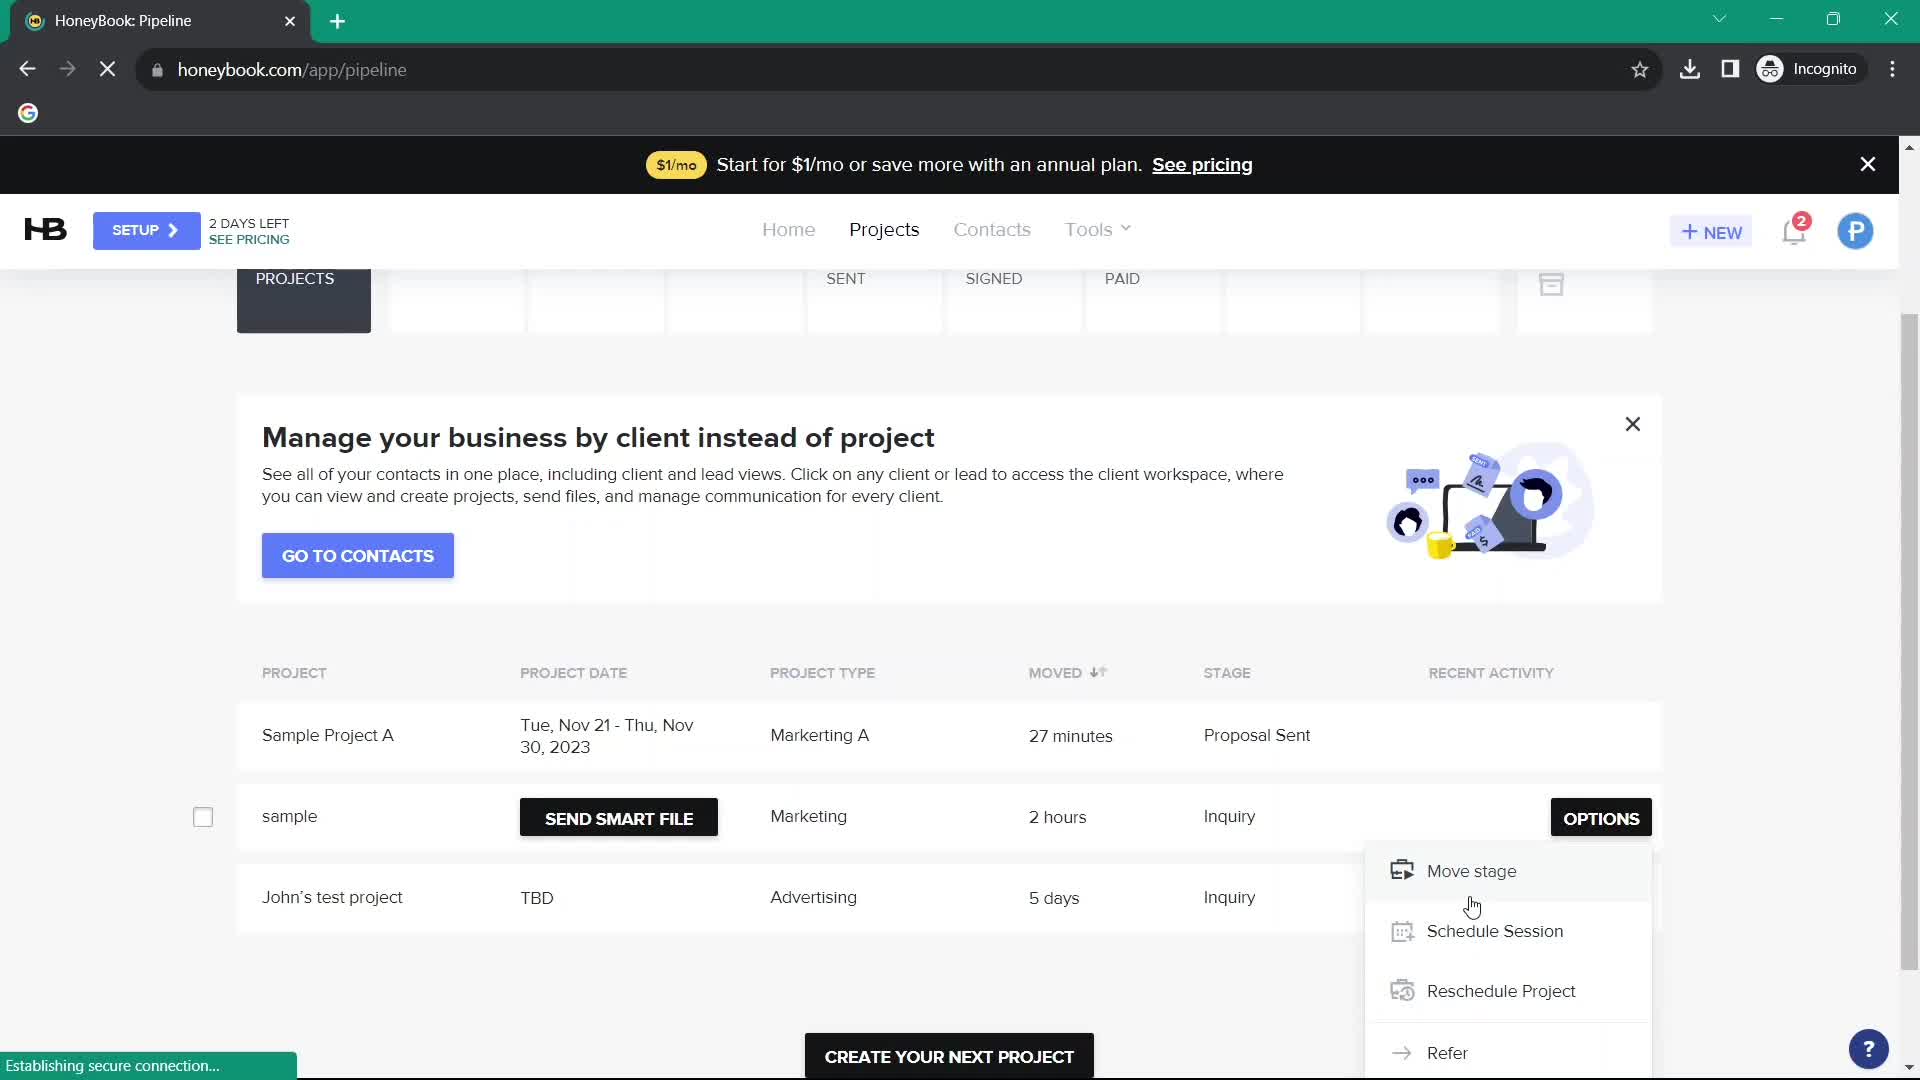Choose Refer from options menu
This screenshot has height=1080, width=1920.
(x=1508, y=1053)
